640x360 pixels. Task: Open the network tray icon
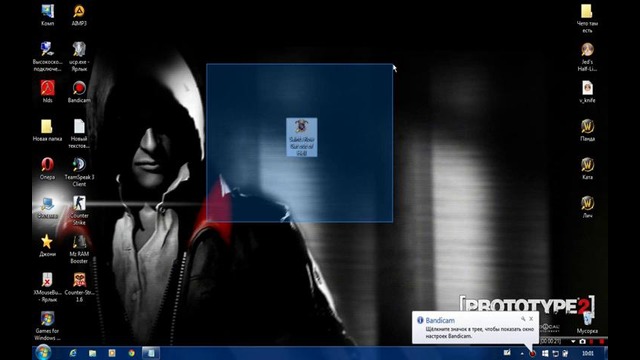point(556,353)
